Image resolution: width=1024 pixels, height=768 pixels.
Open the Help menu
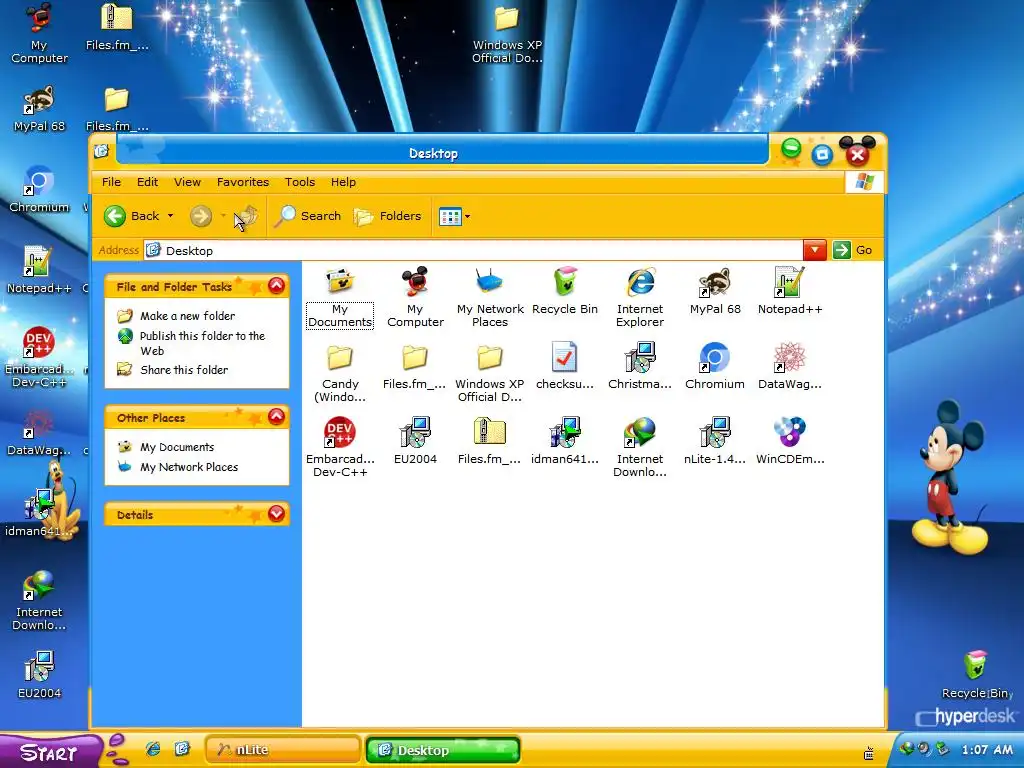343,182
